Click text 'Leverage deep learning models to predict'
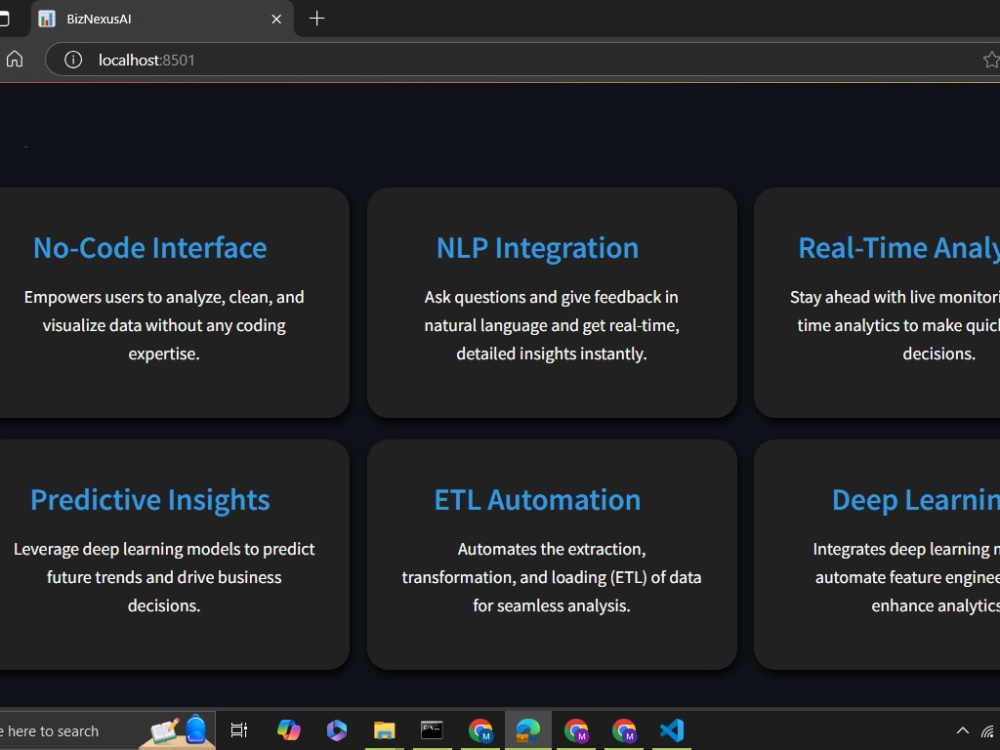 [x=164, y=549]
